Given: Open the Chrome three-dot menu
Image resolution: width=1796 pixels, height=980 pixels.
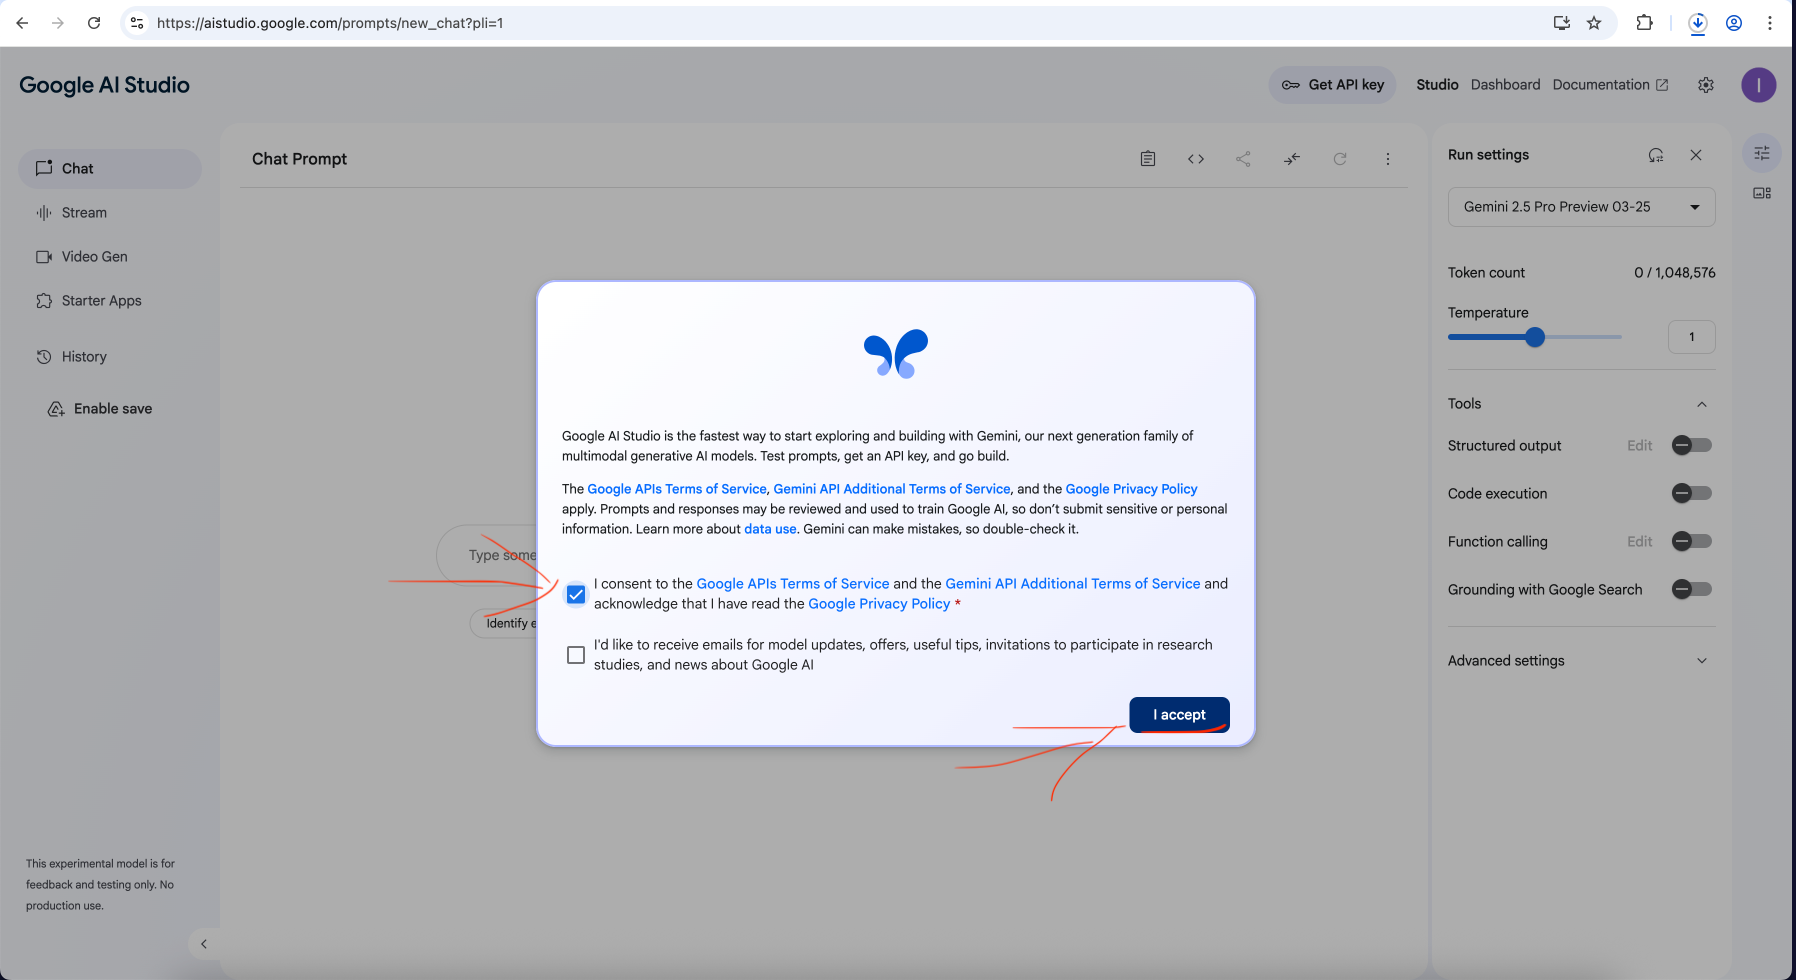Looking at the screenshot, I should pyautogui.click(x=1770, y=23).
